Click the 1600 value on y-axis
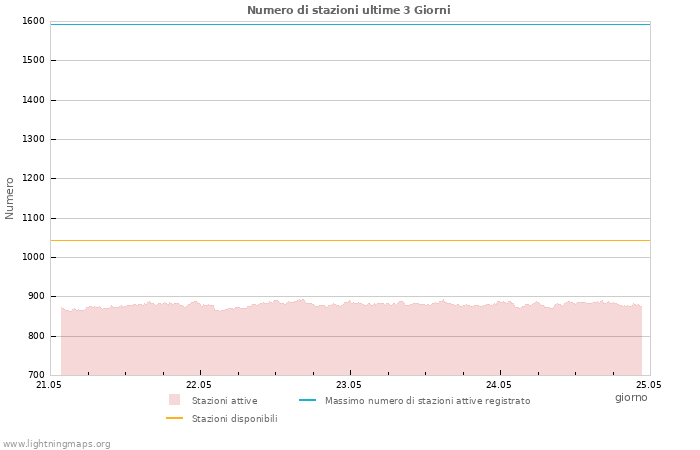 (x=33, y=21)
